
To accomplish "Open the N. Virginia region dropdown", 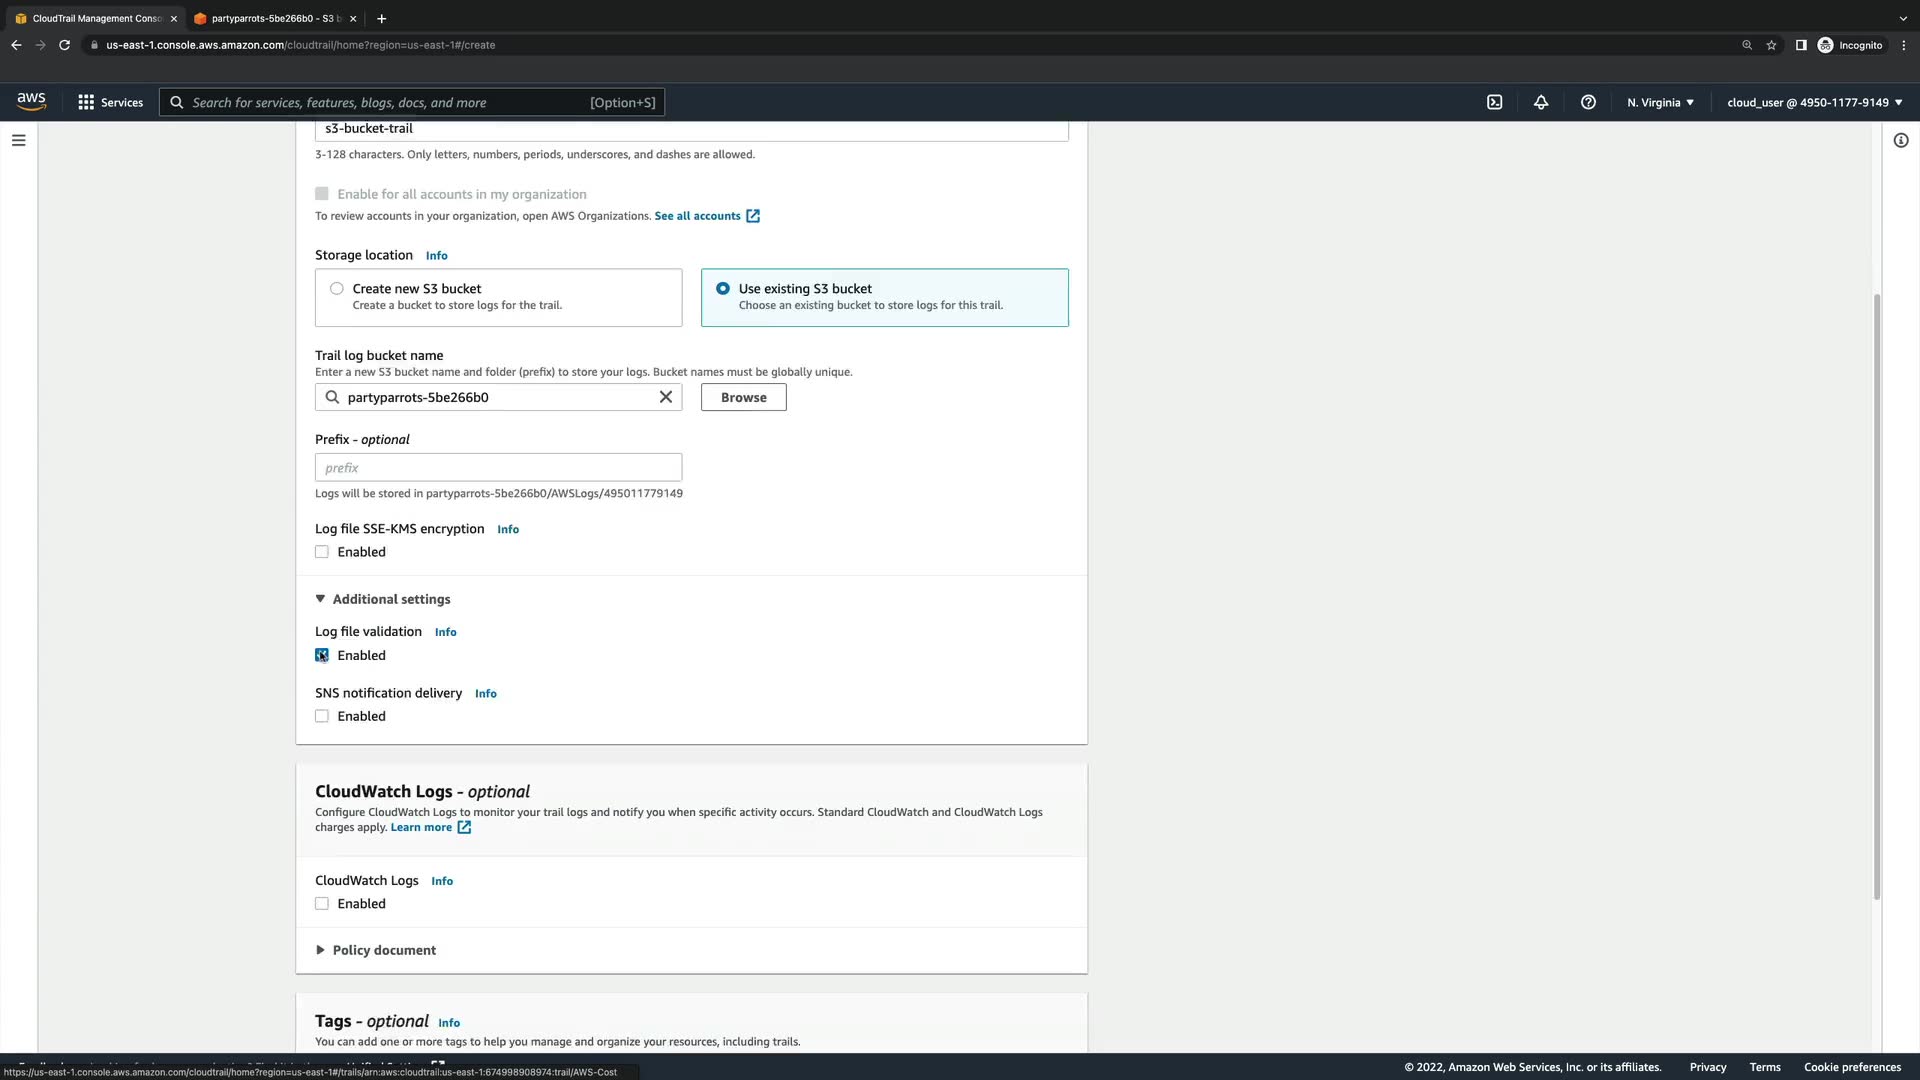I will pos(1660,102).
